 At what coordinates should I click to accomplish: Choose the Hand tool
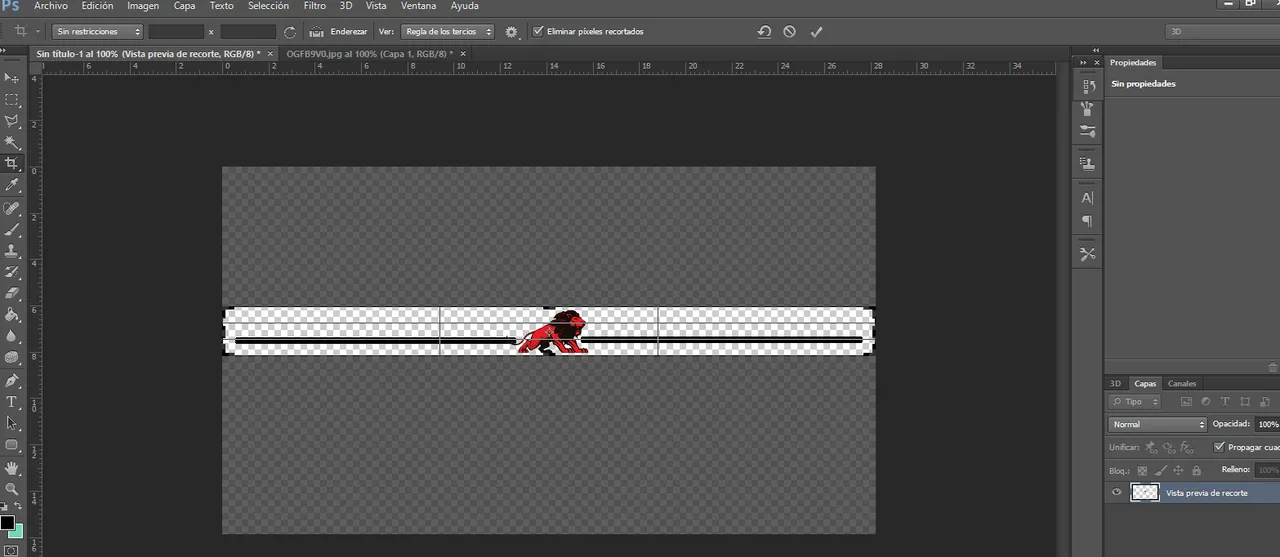click(12, 467)
